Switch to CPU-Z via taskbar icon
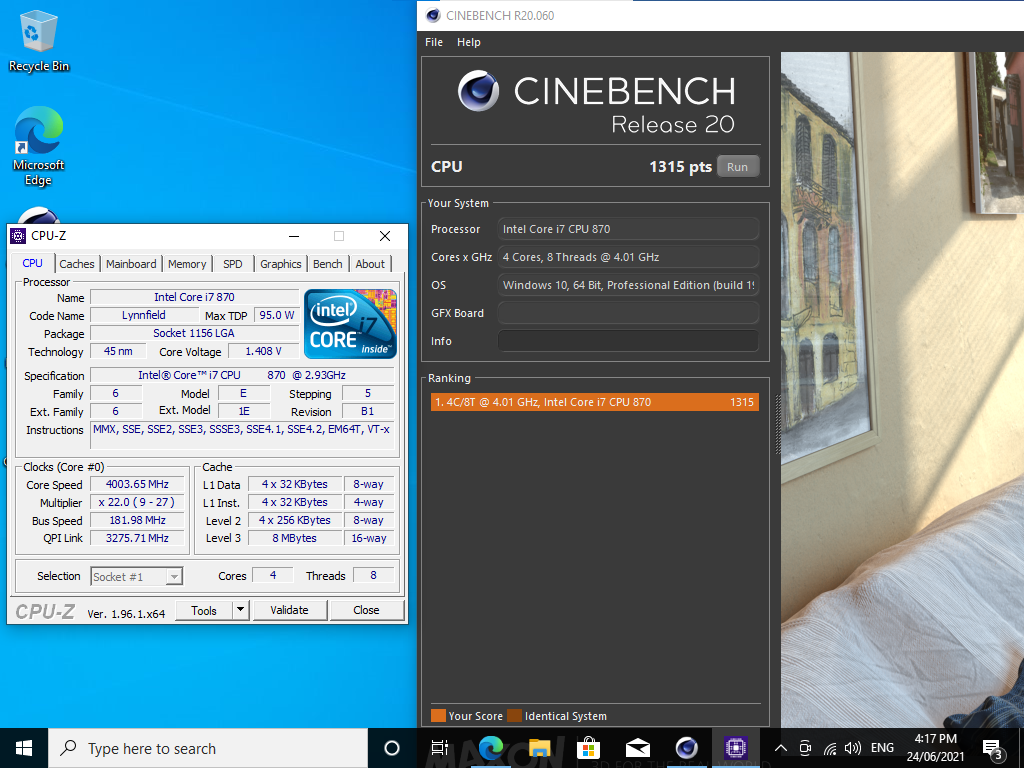The image size is (1024, 768). point(735,748)
